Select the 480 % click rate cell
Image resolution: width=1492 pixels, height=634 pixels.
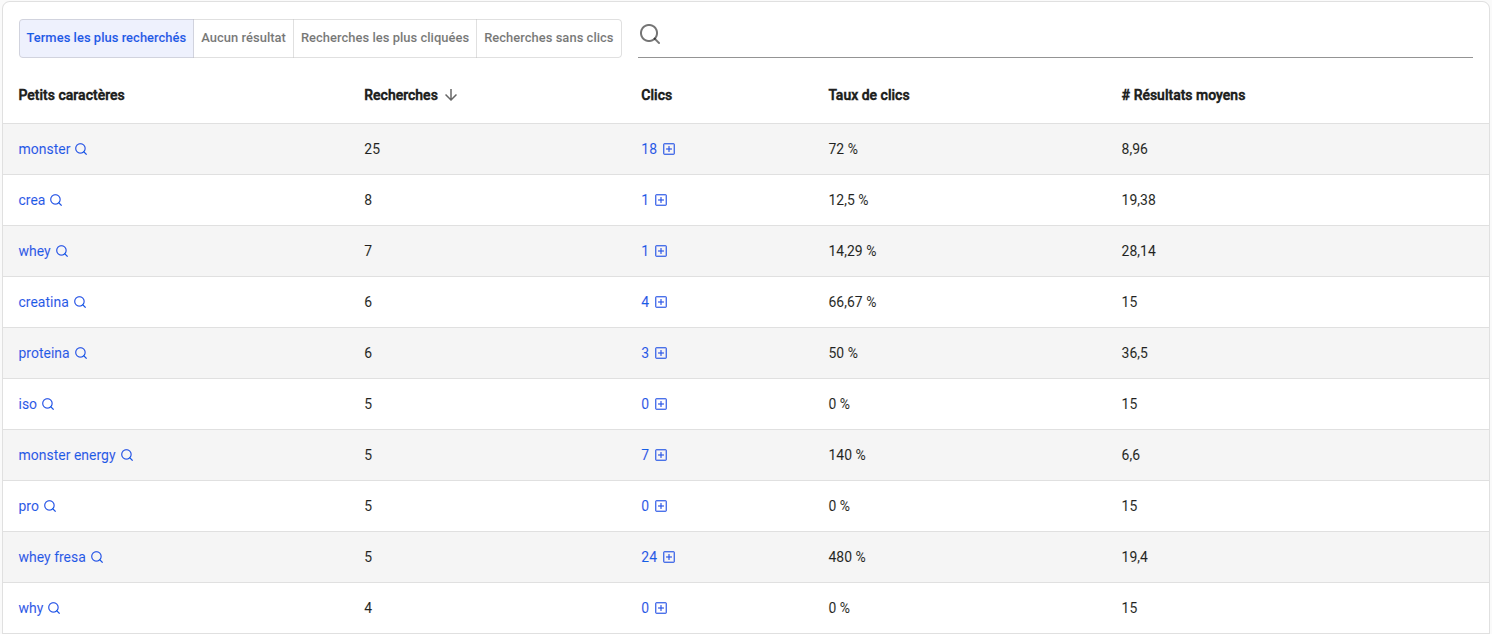pos(847,557)
